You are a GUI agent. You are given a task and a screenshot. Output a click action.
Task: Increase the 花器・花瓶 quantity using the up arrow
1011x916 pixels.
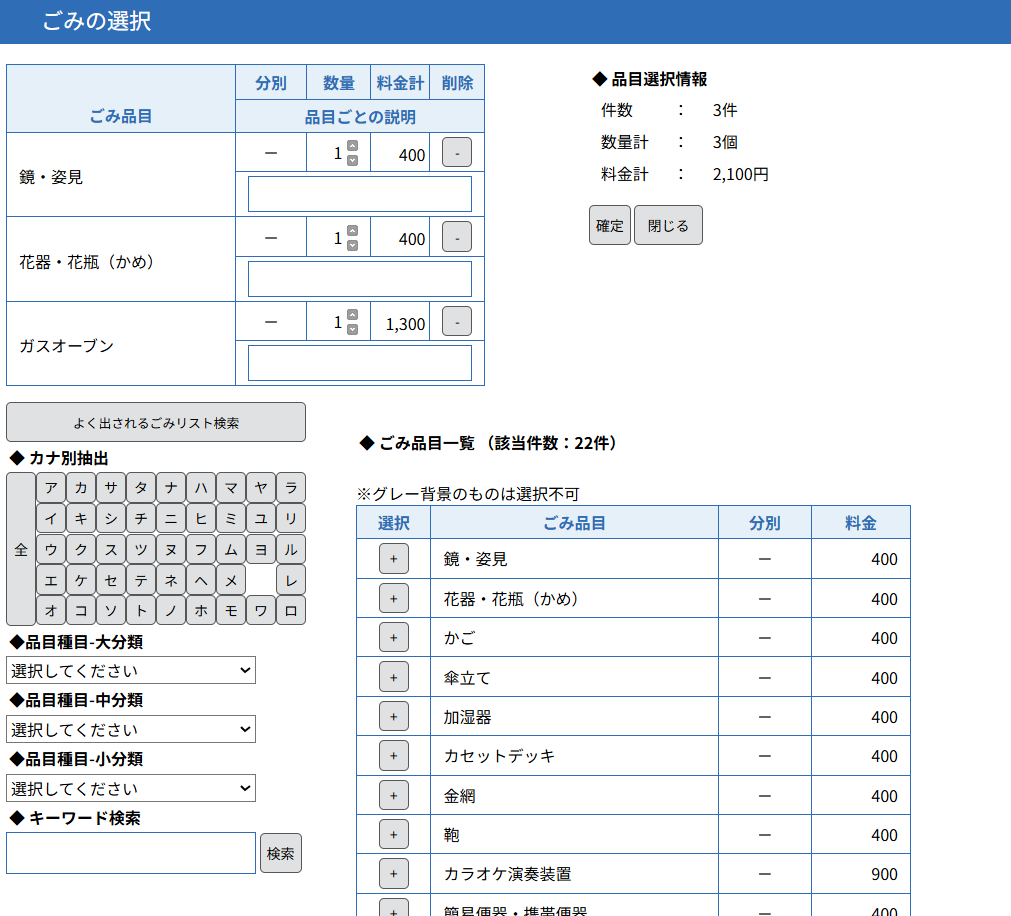point(352,231)
